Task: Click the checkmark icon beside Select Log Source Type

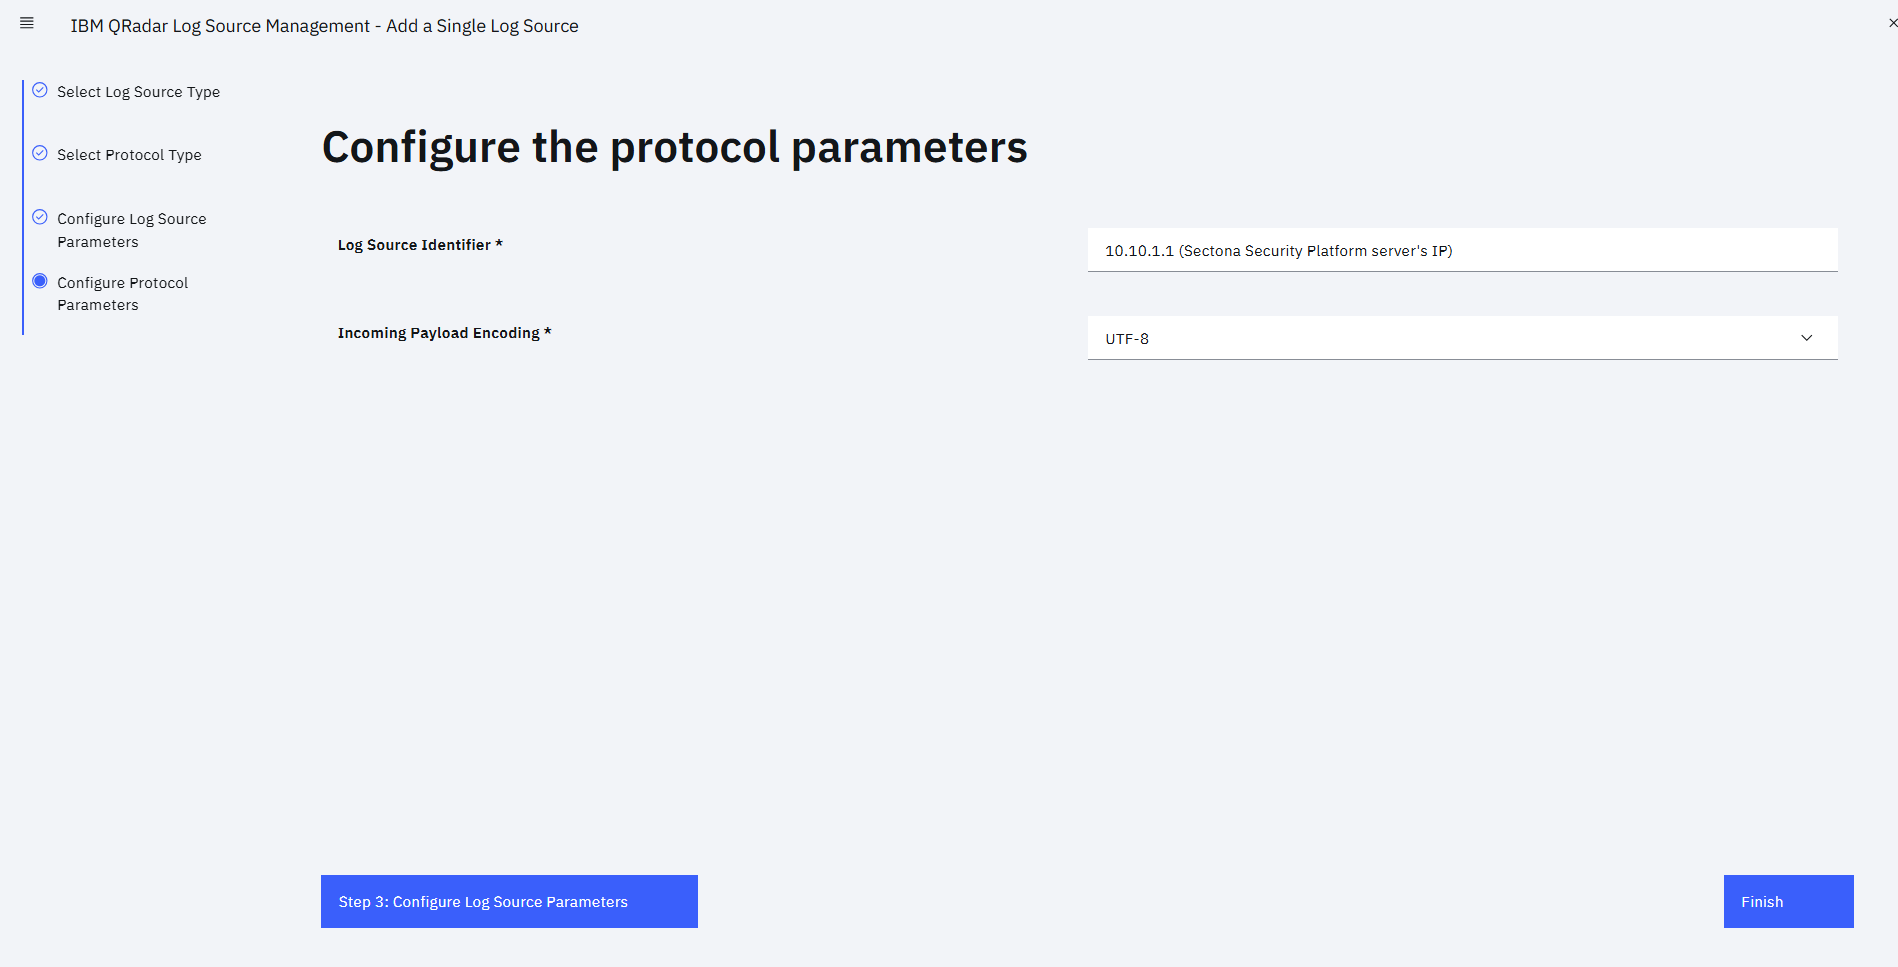Action: point(39,89)
